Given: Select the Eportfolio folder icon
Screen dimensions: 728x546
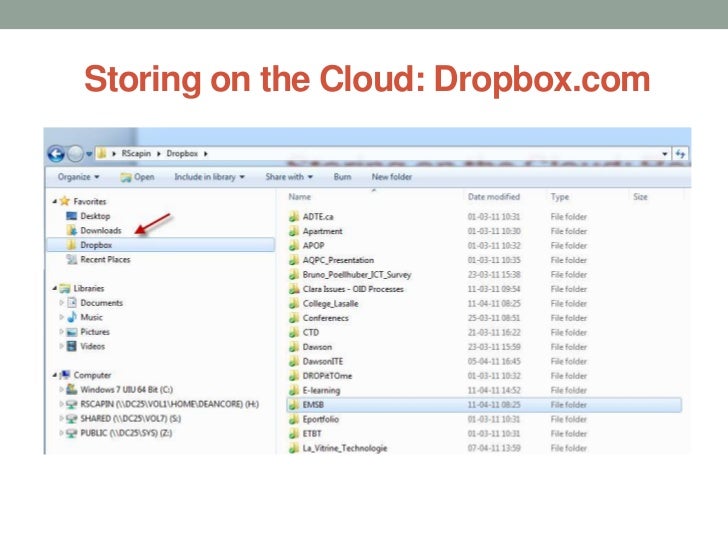Looking at the screenshot, I should click(293, 419).
